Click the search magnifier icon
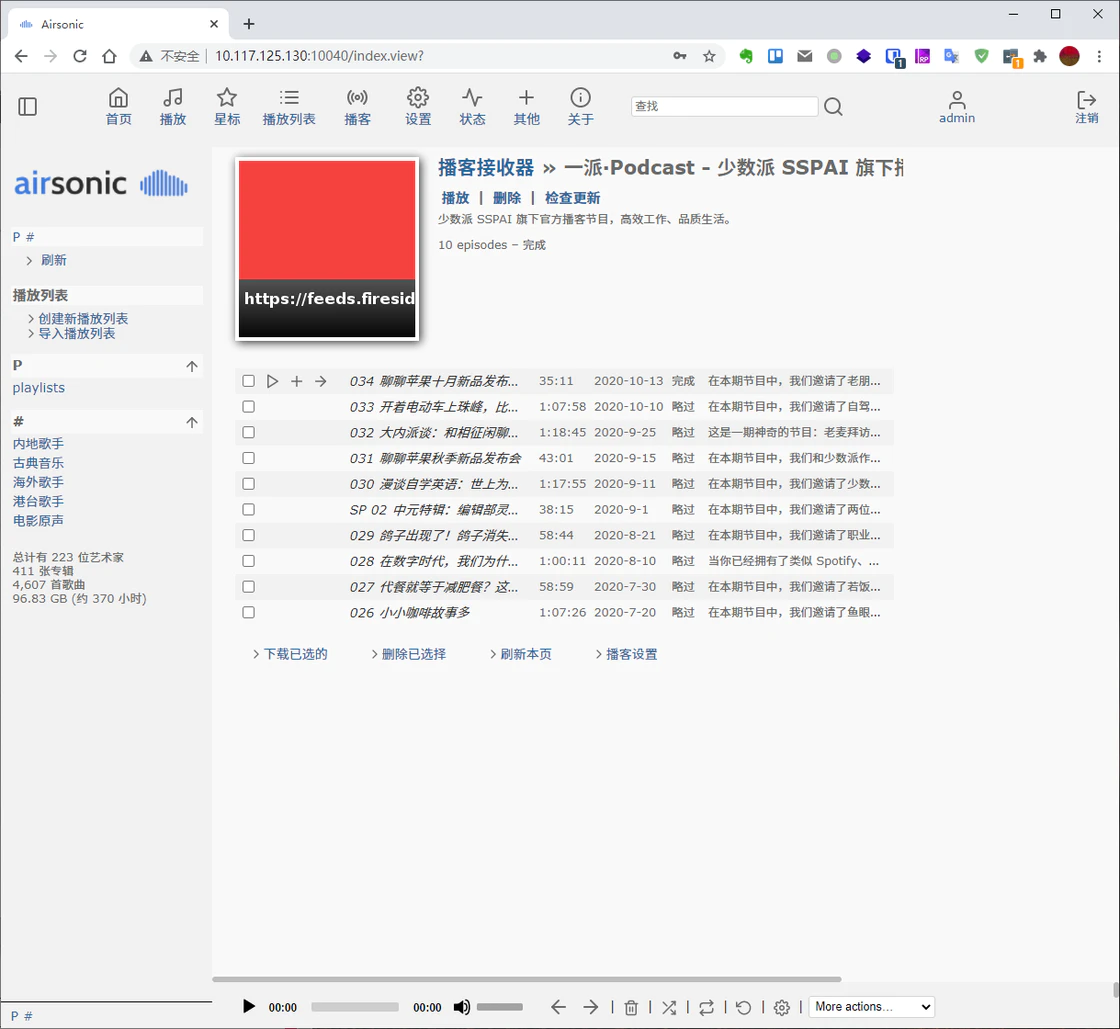The height and width of the screenshot is (1029, 1120). pyautogui.click(x=833, y=107)
